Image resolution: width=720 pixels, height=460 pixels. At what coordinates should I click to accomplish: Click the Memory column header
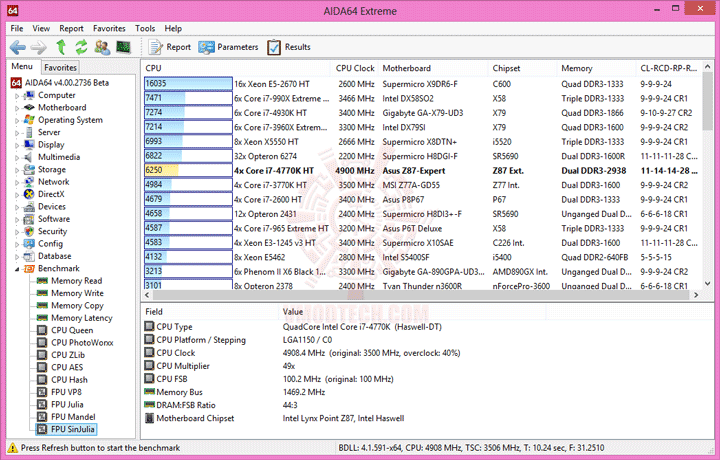pos(596,68)
